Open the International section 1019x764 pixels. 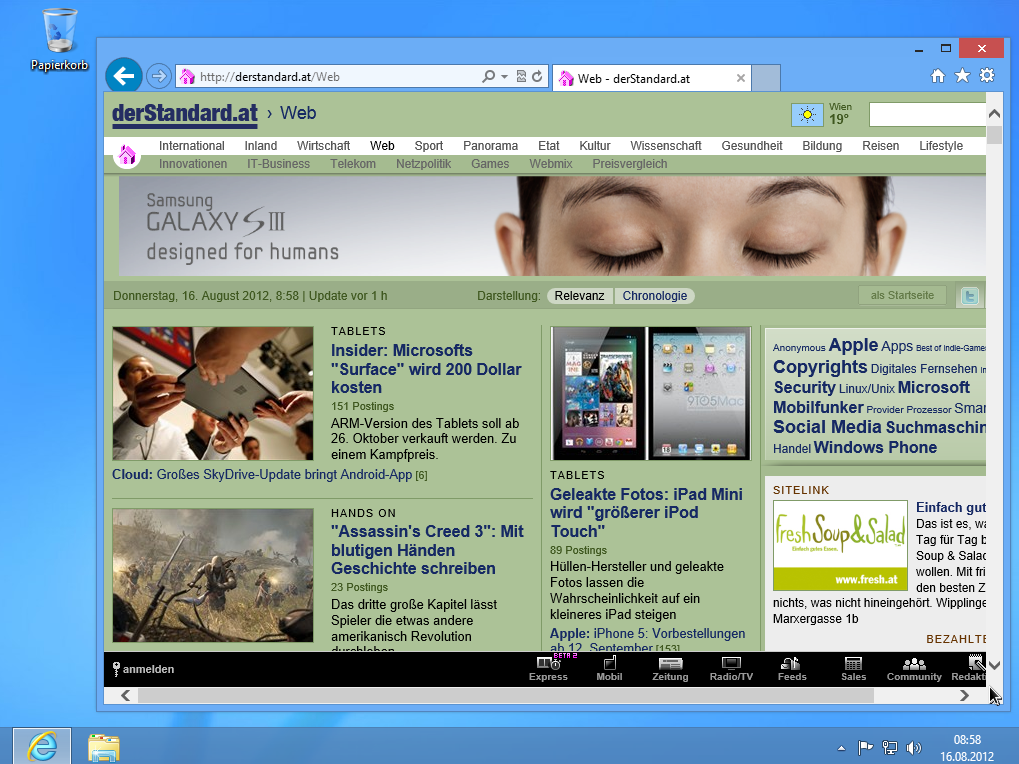(x=192, y=146)
